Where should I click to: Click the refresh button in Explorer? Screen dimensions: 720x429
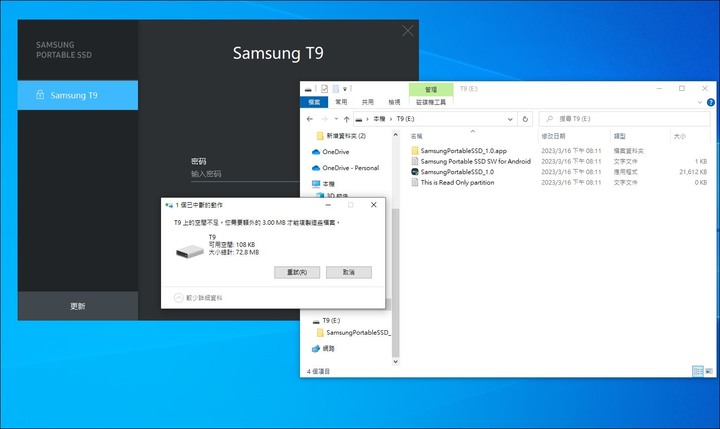click(525, 119)
